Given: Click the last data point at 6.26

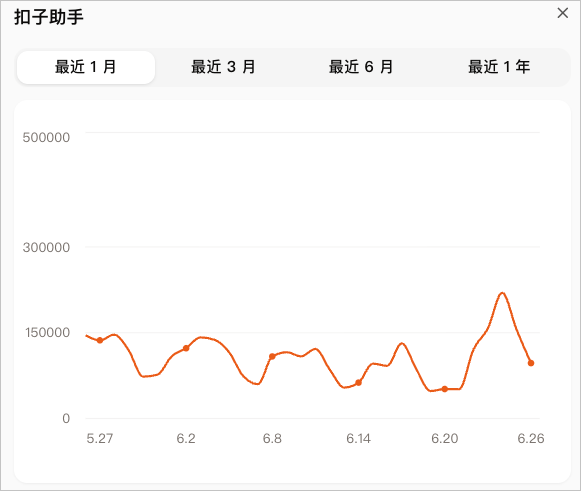Looking at the screenshot, I should tap(531, 363).
